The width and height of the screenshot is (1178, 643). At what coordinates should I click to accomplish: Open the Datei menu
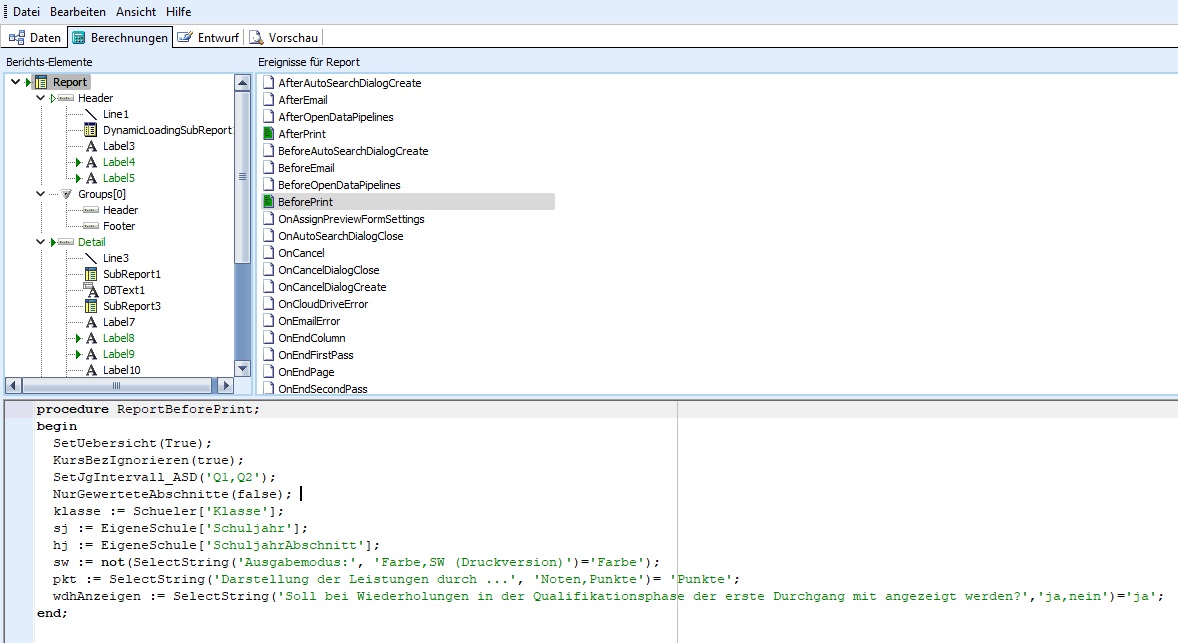26,12
